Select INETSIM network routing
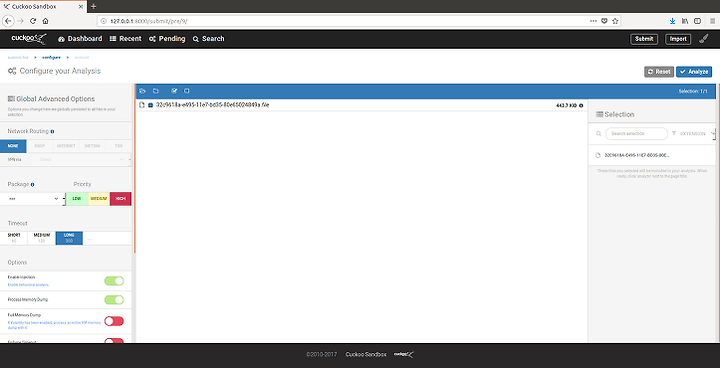The height and width of the screenshot is (368, 720). (x=92, y=146)
